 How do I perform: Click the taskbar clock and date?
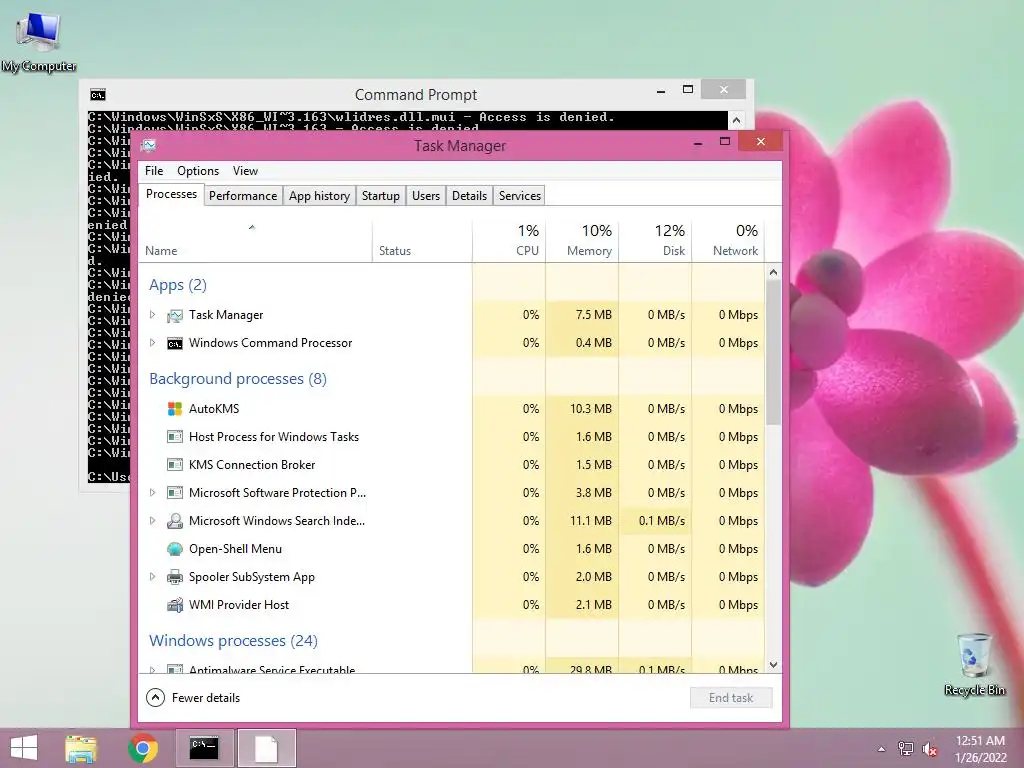pos(980,749)
